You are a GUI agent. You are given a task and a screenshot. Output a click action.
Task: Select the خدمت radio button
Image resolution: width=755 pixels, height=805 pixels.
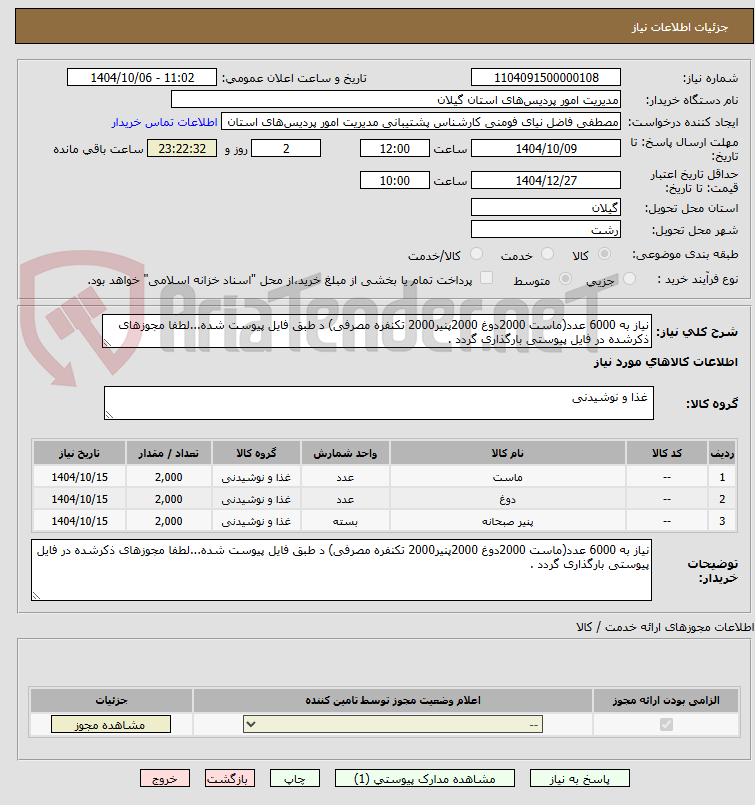548,254
